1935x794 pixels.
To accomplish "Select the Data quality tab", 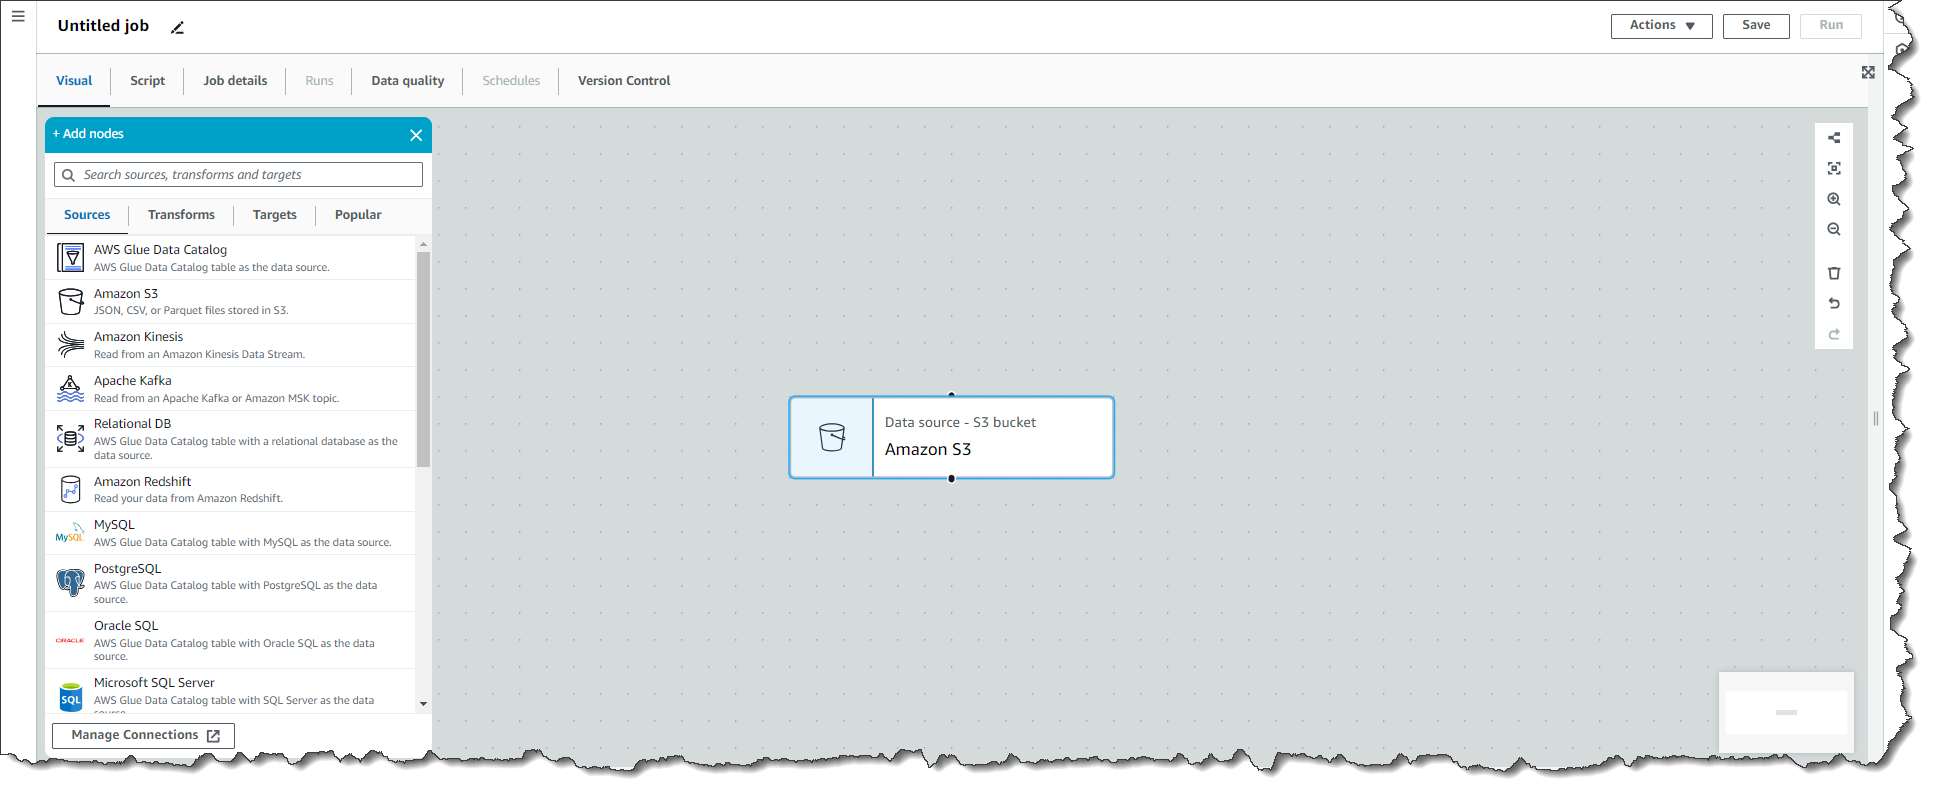I will 407,81.
